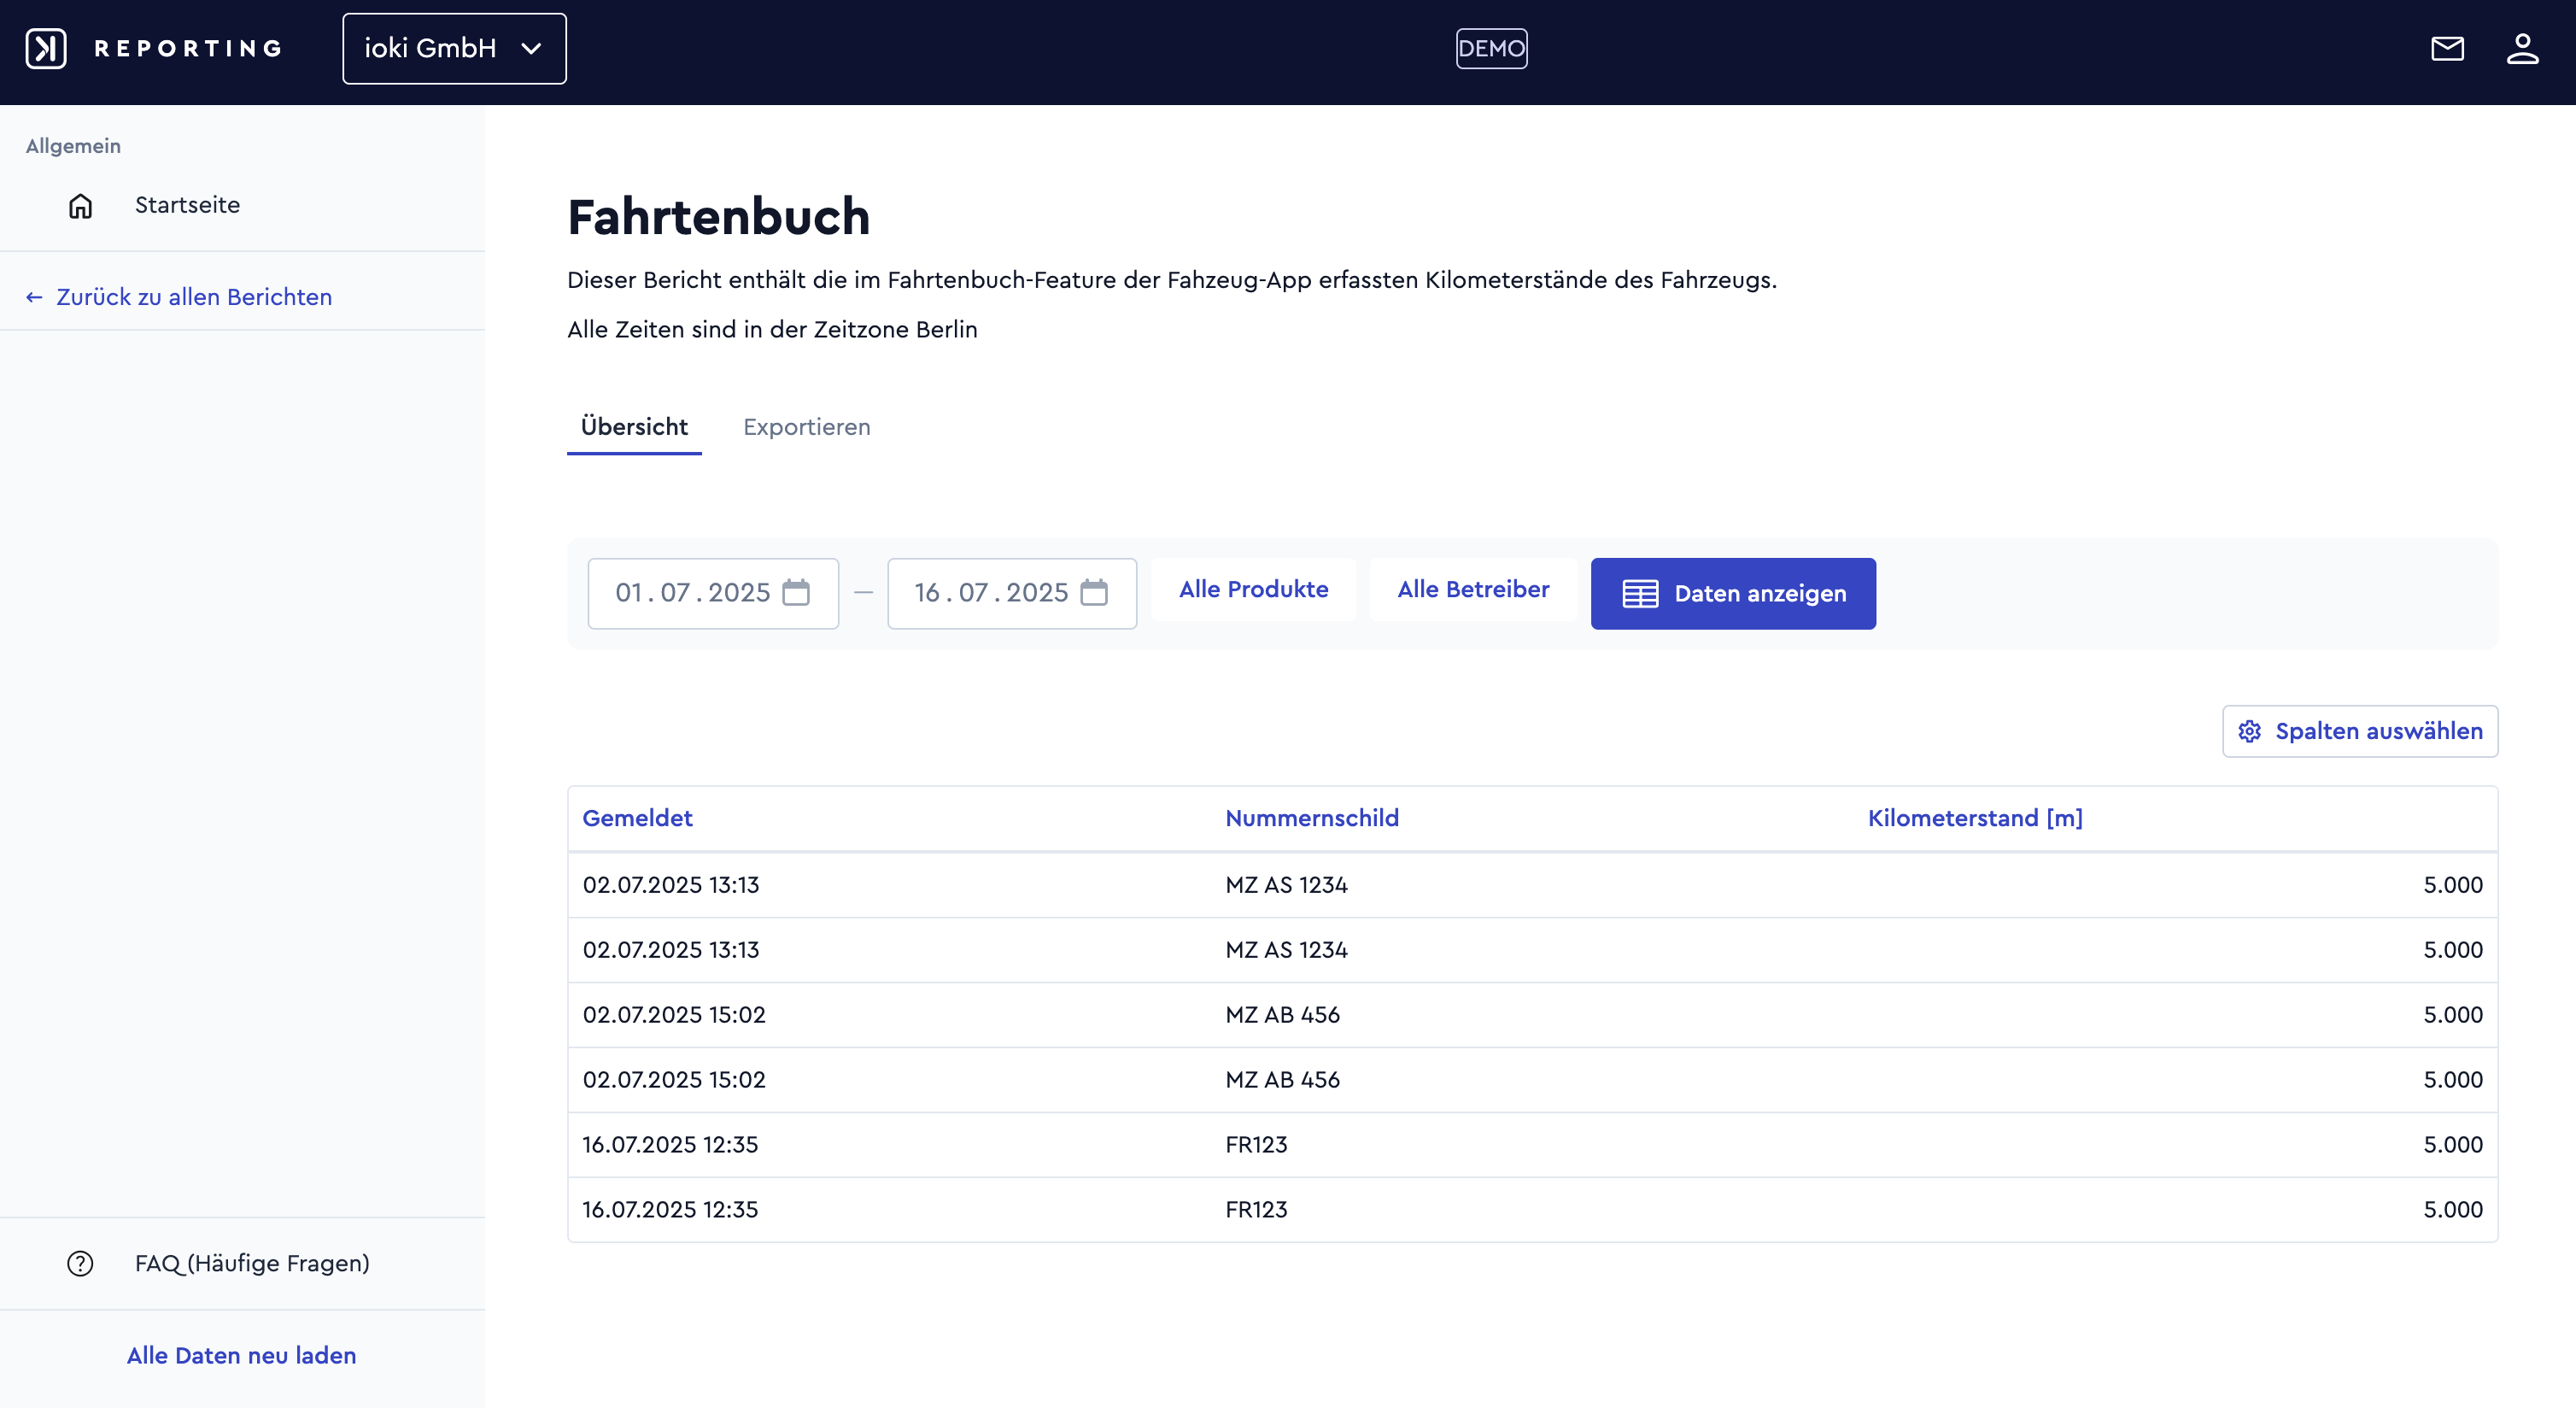Open end date calendar picker icon

click(1094, 592)
